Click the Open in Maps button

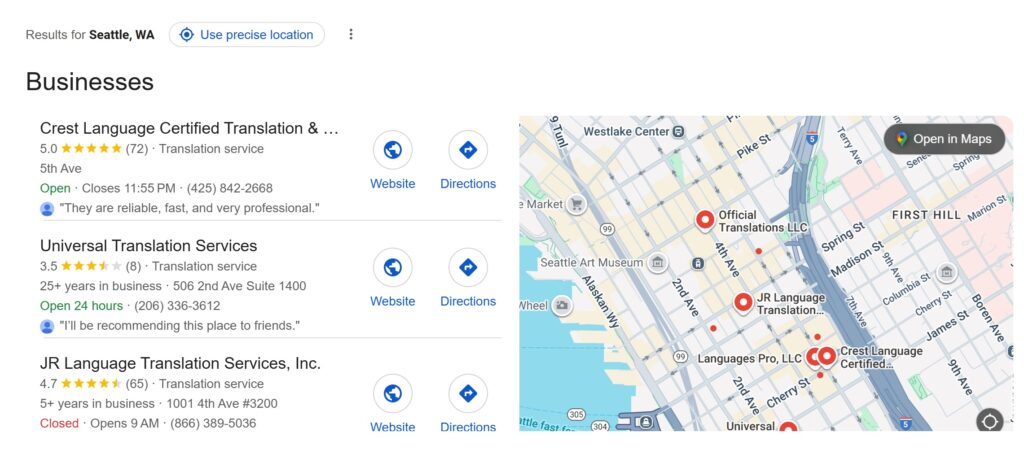(x=944, y=139)
